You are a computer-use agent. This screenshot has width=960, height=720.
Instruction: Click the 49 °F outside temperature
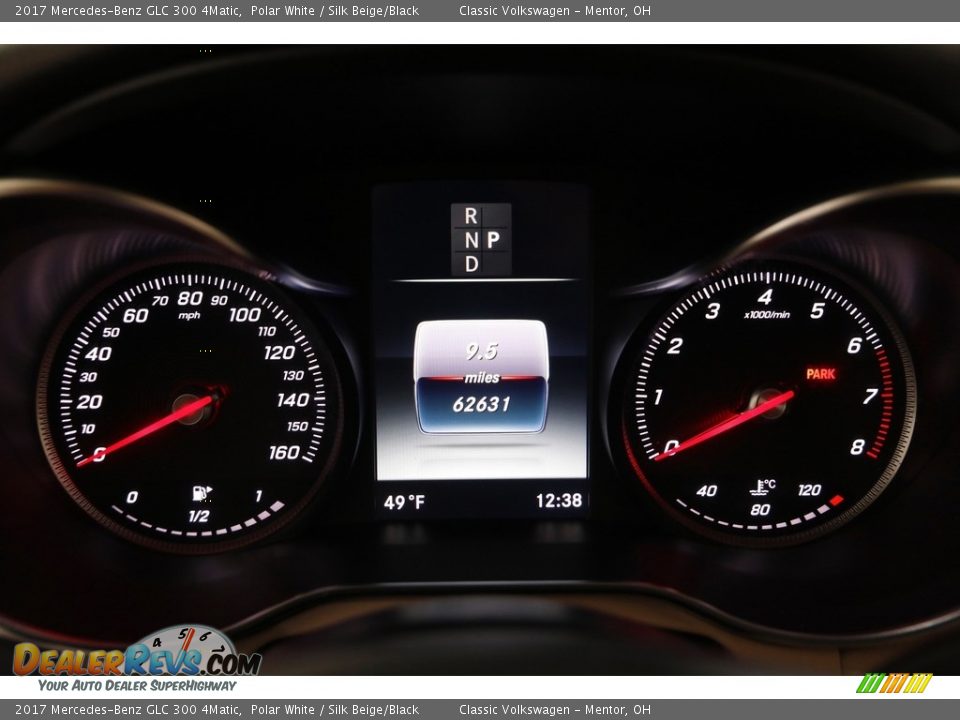(404, 502)
